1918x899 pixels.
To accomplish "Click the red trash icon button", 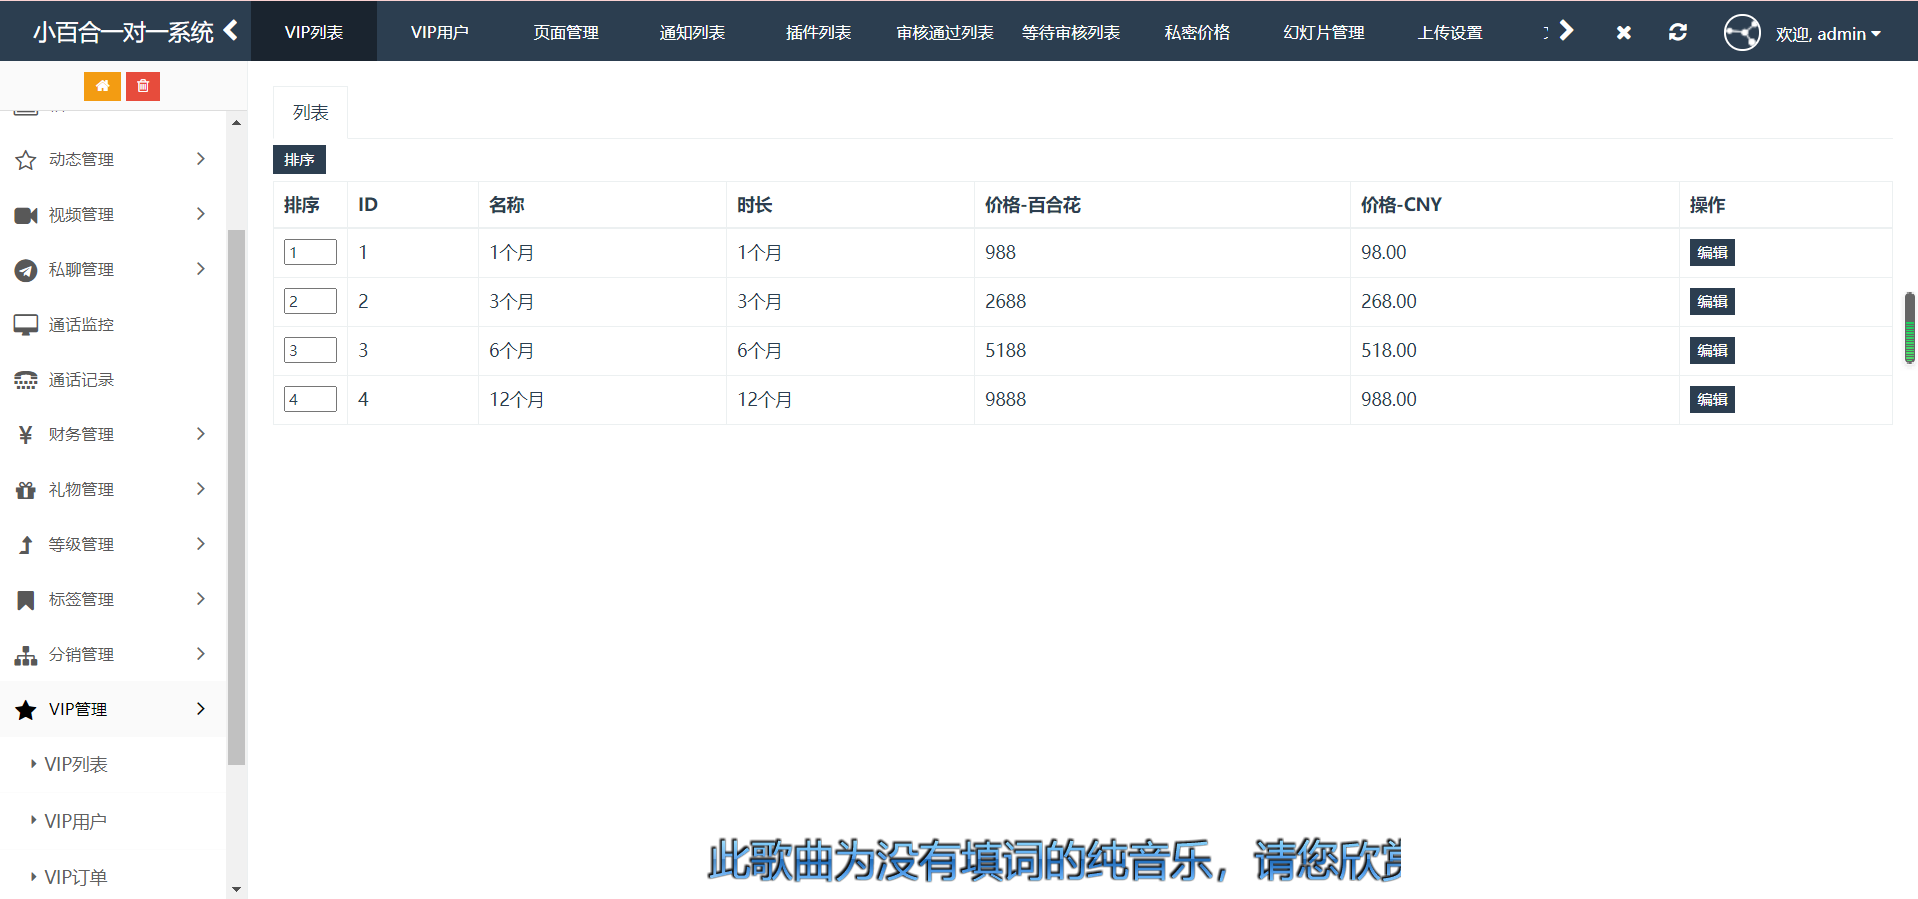I will 143,86.
